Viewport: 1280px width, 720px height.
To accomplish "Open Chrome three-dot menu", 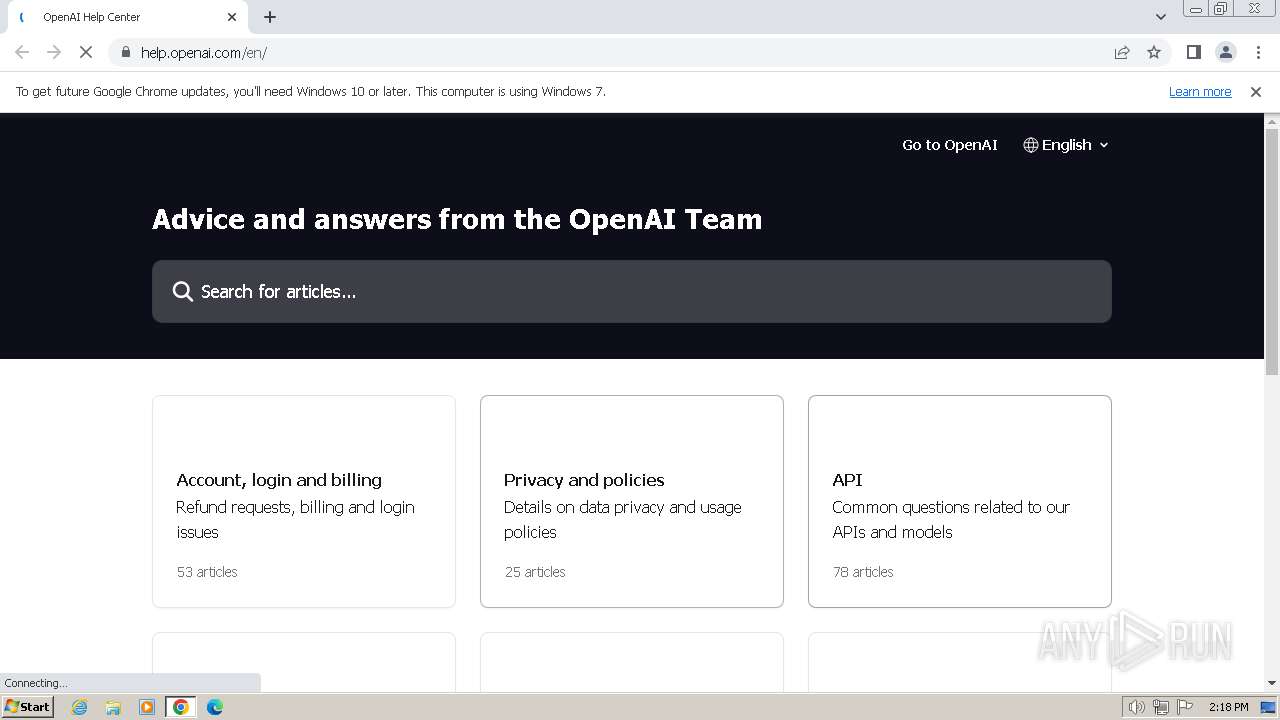I will [1258, 52].
